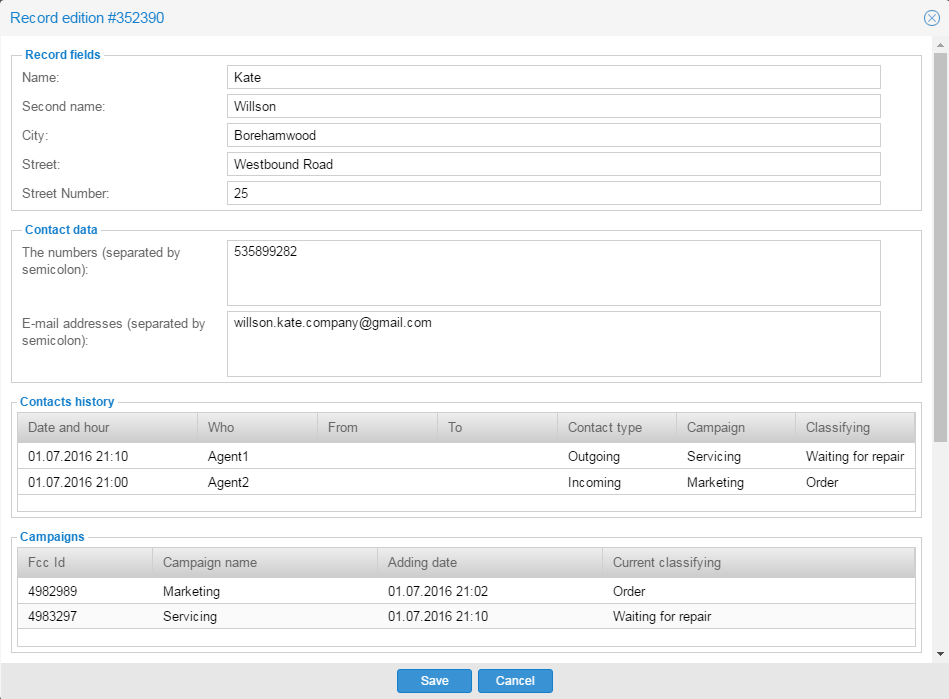Sort by Contact type column header

click(617, 427)
